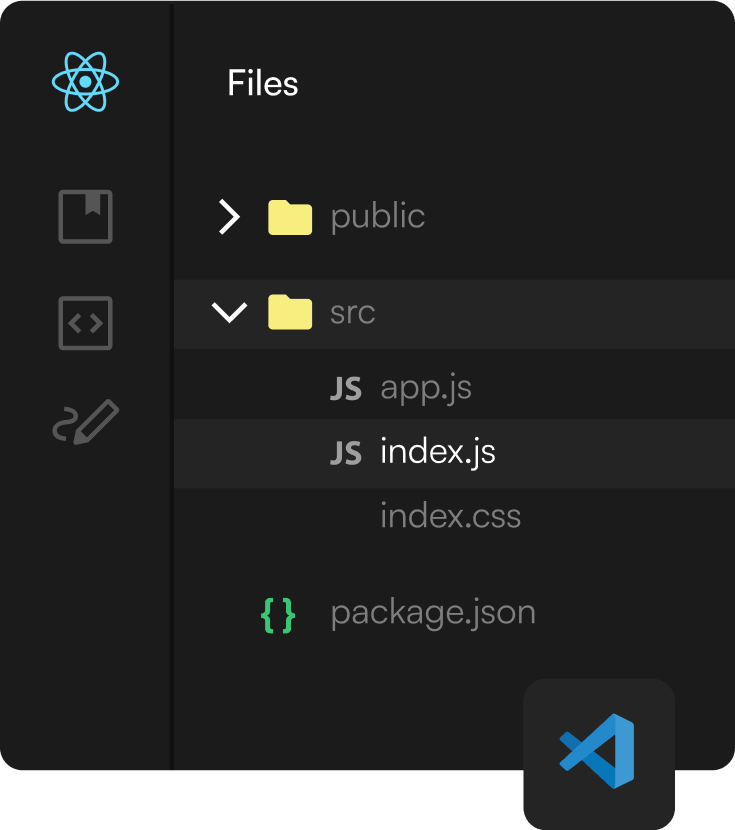This screenshot has height=830, width=735.
Task: Click the Files panel heading
Action: coord(263,83)
